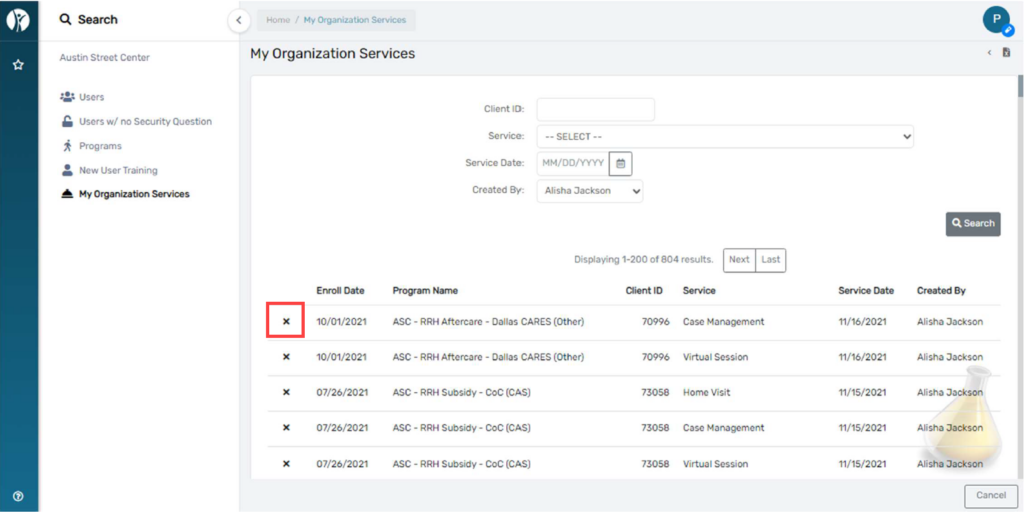Delete the 73058 Home Visit row

pyautogui.click(x=286, y=392)
